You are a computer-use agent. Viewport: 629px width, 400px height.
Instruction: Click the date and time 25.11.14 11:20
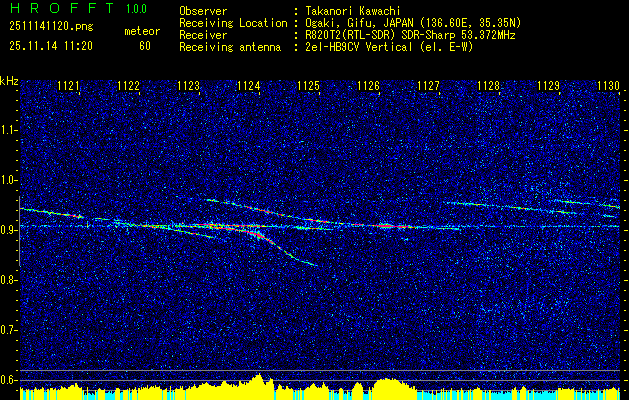coord(51,46)
